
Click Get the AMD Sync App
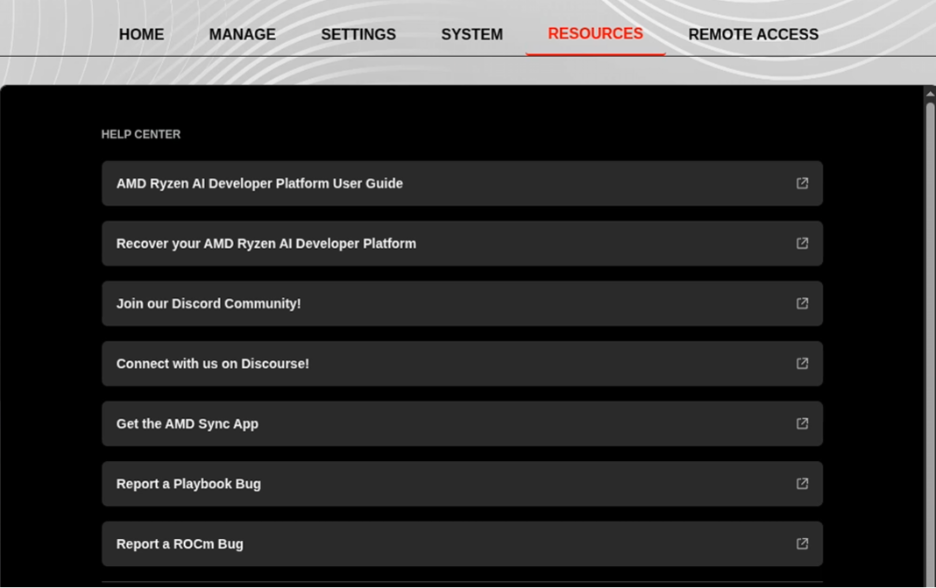pos(462,424)
